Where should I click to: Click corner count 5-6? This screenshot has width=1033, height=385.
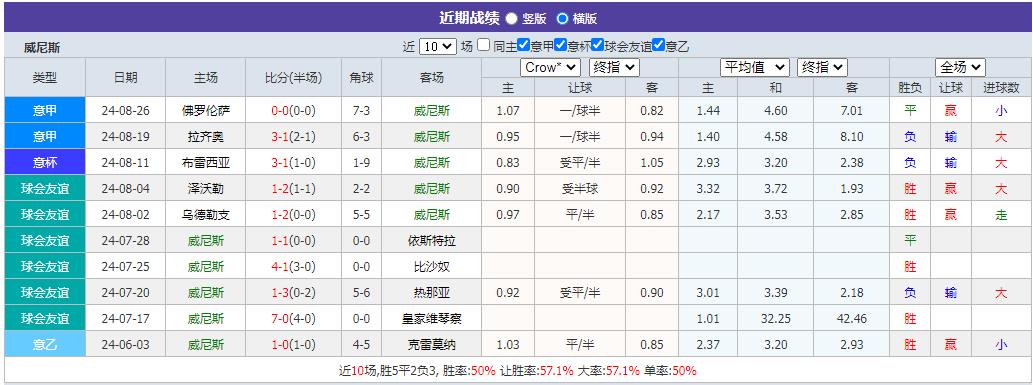pyautogui.click(x=361, y=293)
